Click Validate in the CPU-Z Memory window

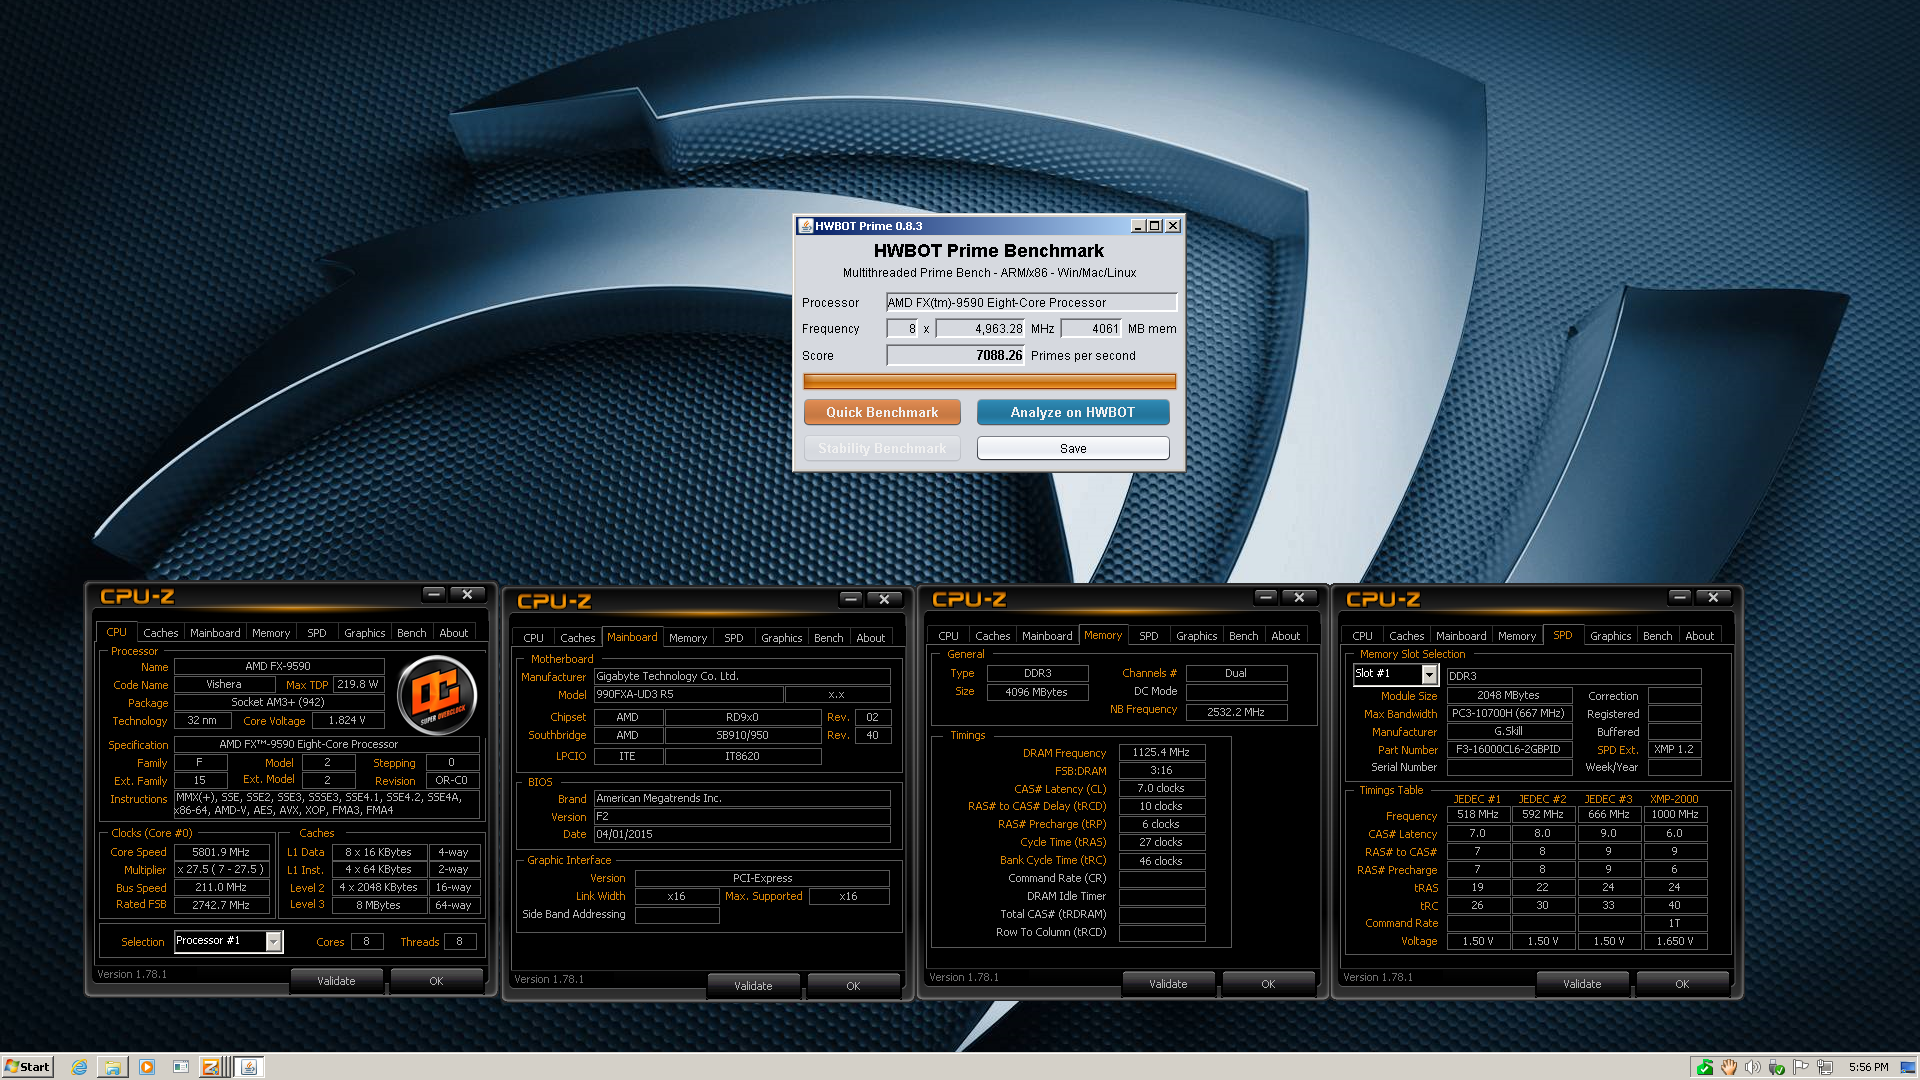click(1168, 984)
